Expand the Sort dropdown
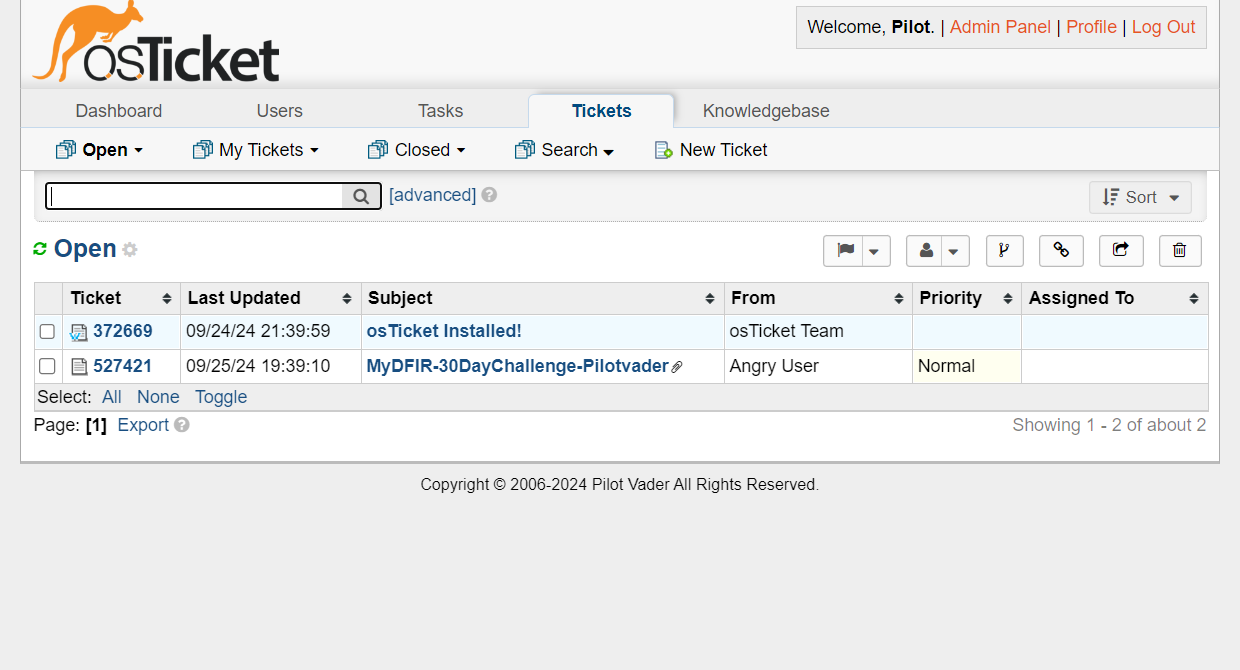Screen dimensions: 1240x670 tap(1140, 198)
